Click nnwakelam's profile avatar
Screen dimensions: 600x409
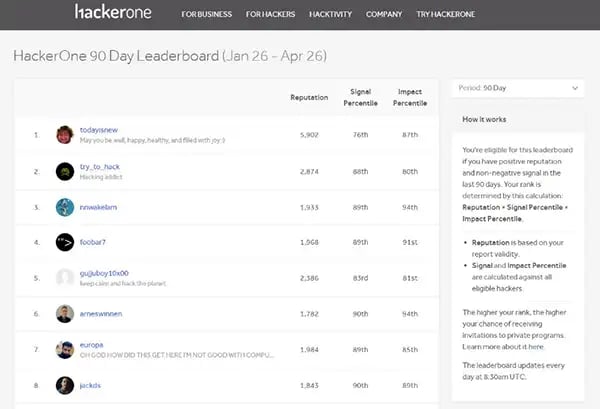pyautogui.click(x=65, y=207)
